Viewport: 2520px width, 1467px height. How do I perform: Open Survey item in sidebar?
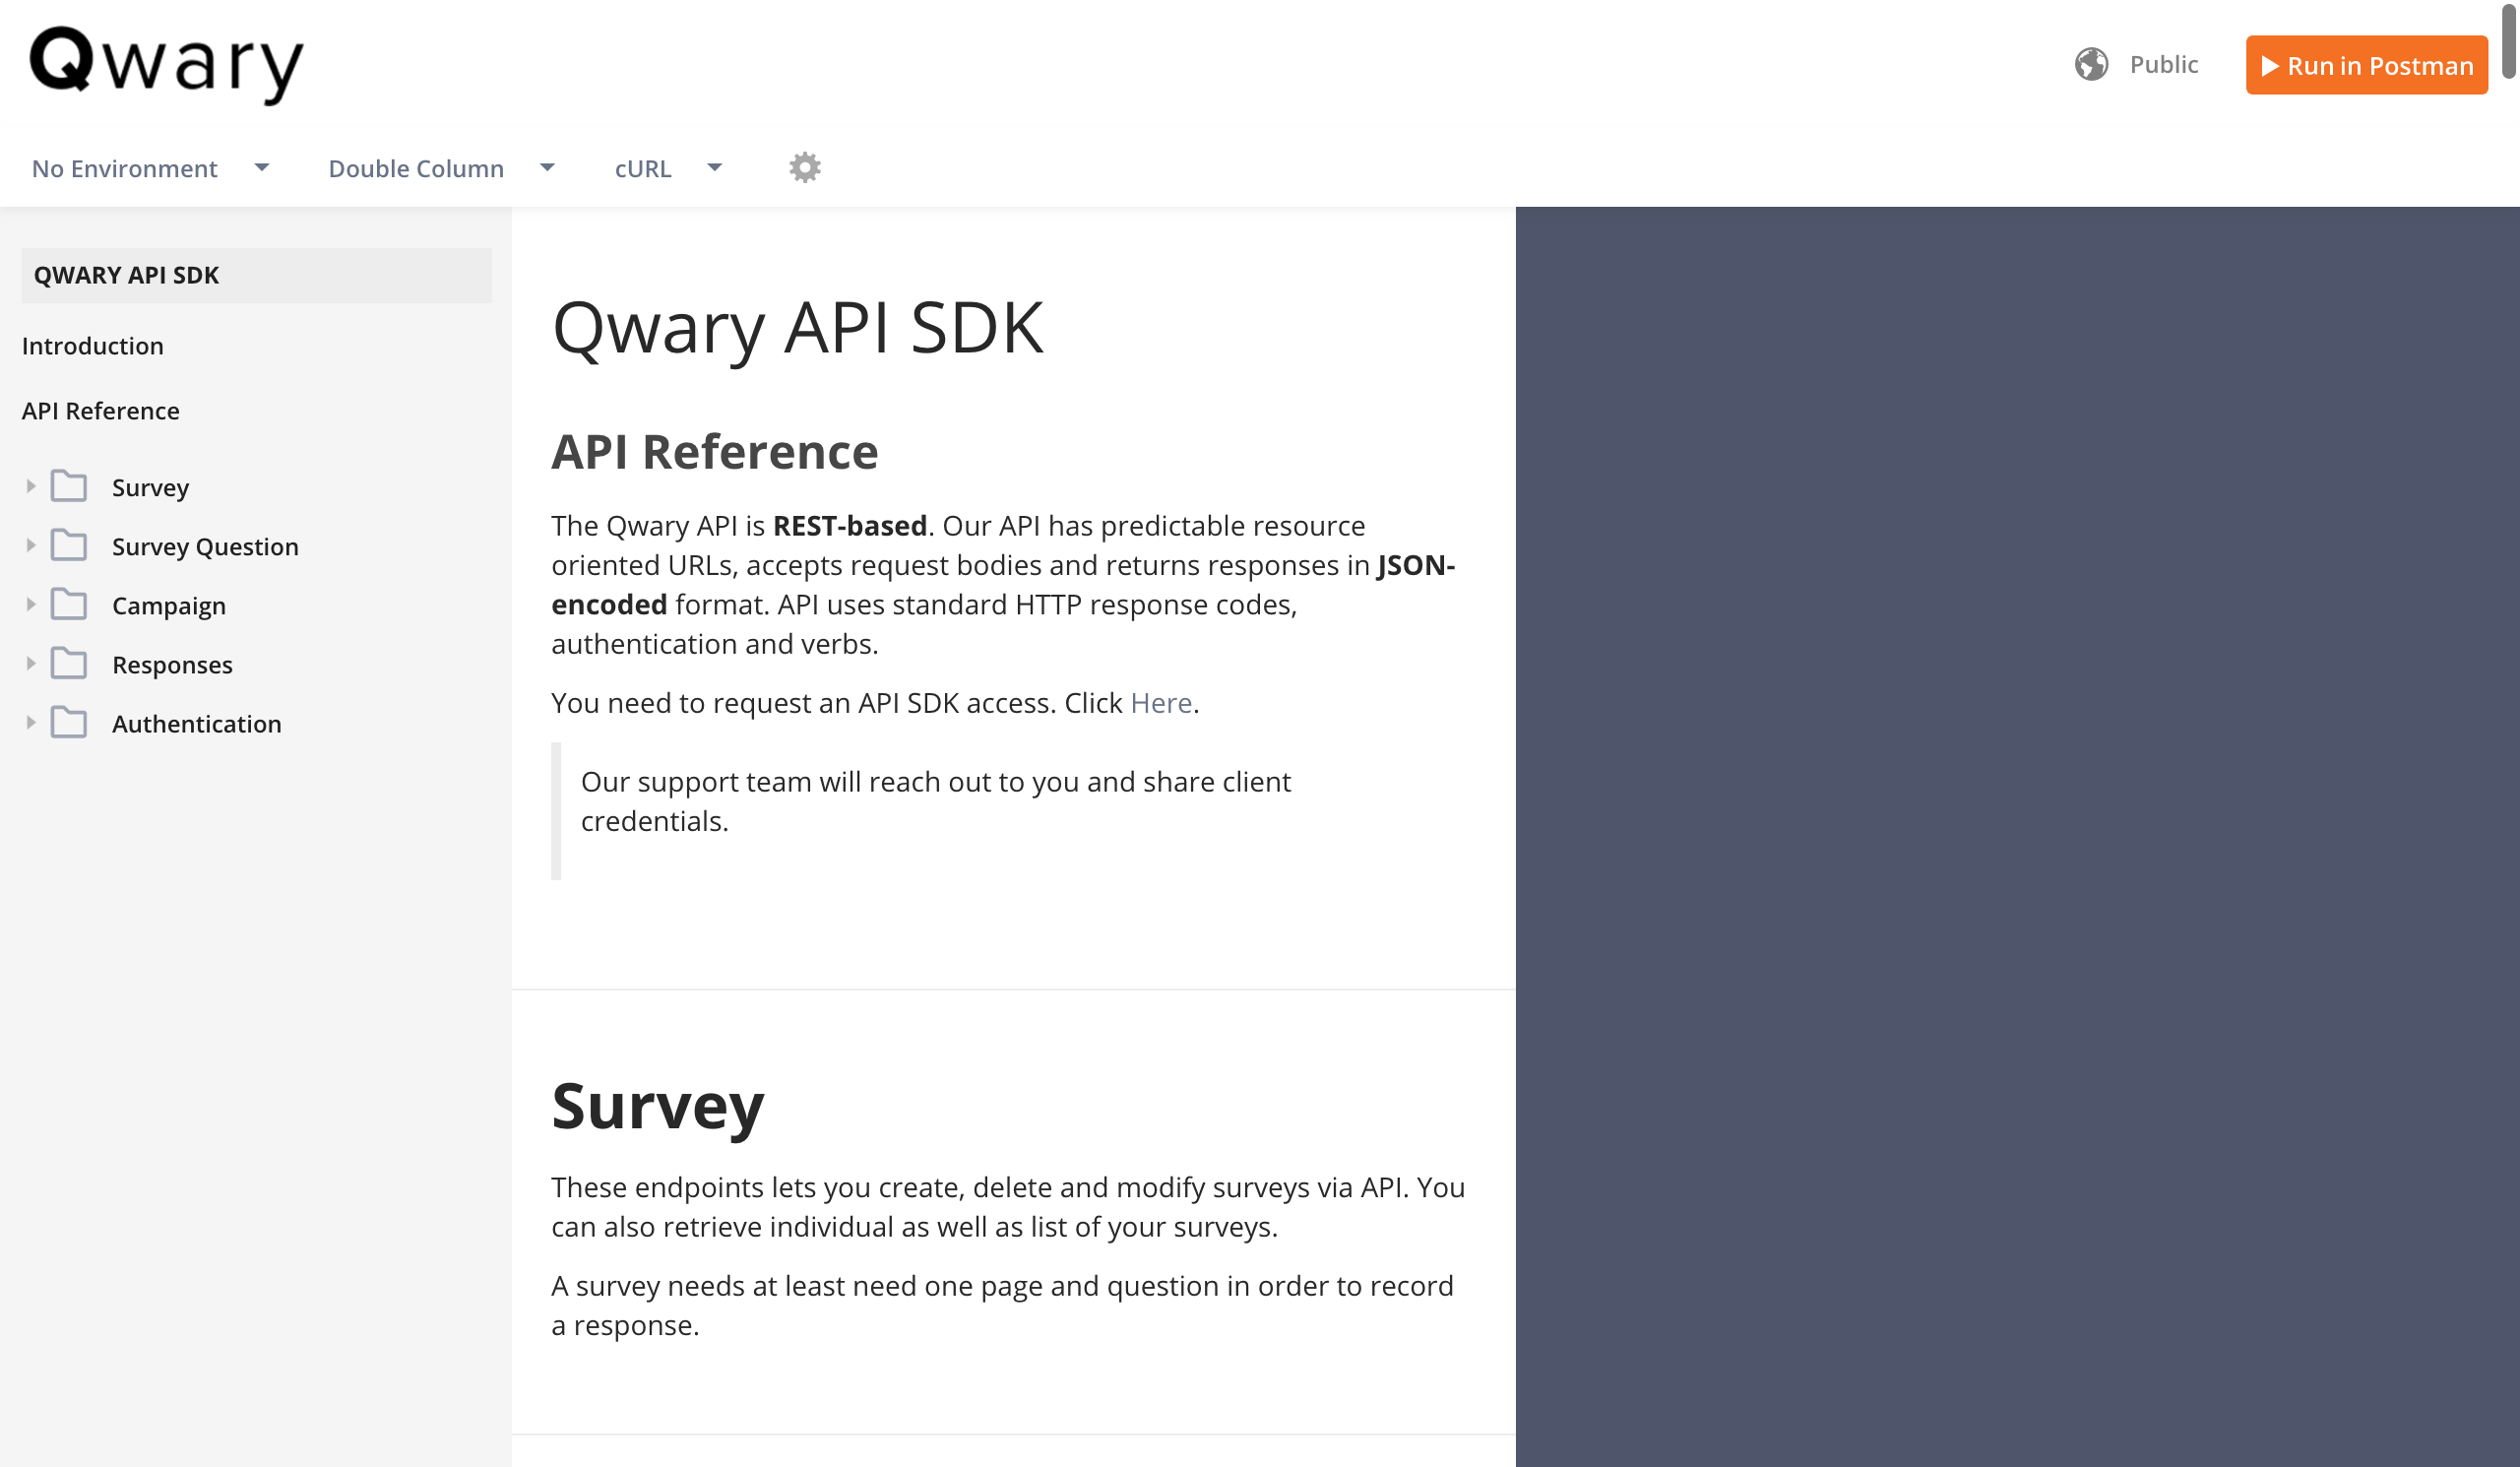click(150, 488)
